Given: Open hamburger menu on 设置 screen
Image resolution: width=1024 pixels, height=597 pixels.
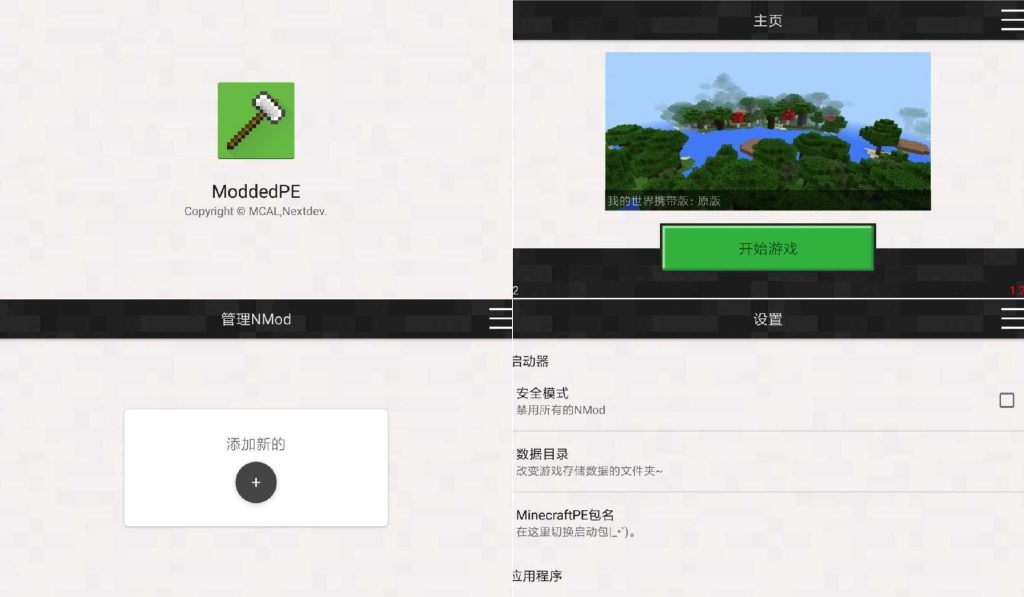Looking at the screenshot, I should coord(1012,319).
